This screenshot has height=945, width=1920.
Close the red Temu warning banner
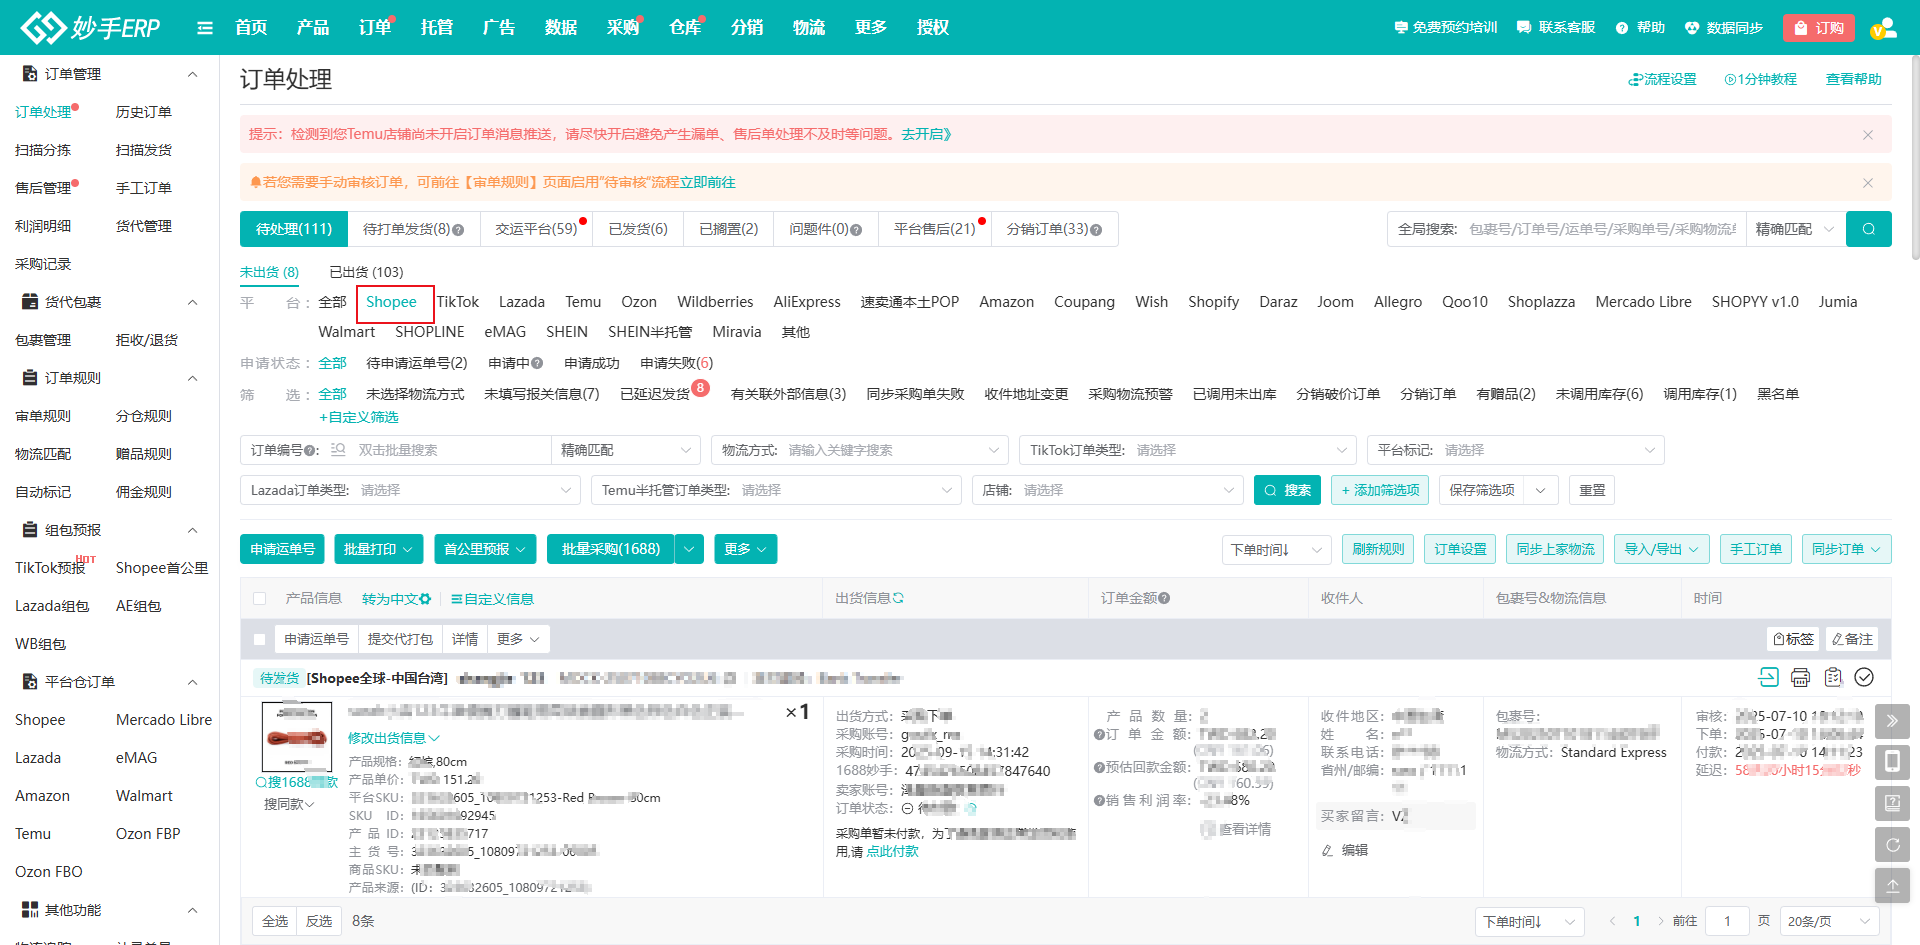[x=1867, y=135]
